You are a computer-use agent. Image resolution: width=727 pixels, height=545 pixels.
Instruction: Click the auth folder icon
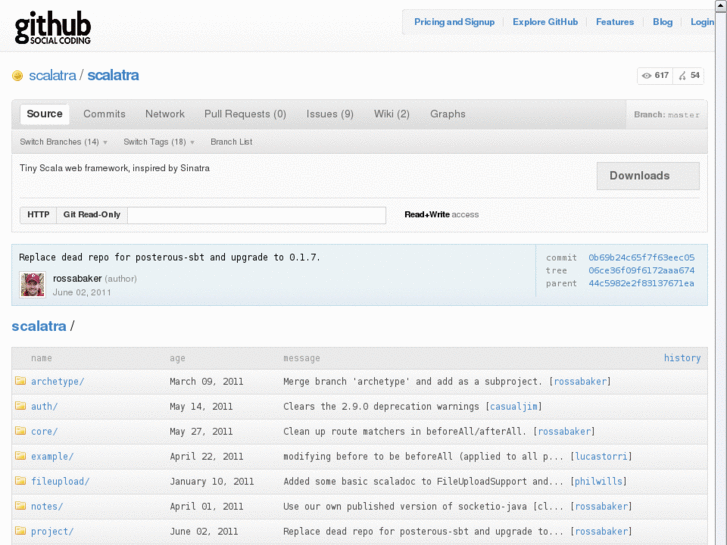[20, 406]
